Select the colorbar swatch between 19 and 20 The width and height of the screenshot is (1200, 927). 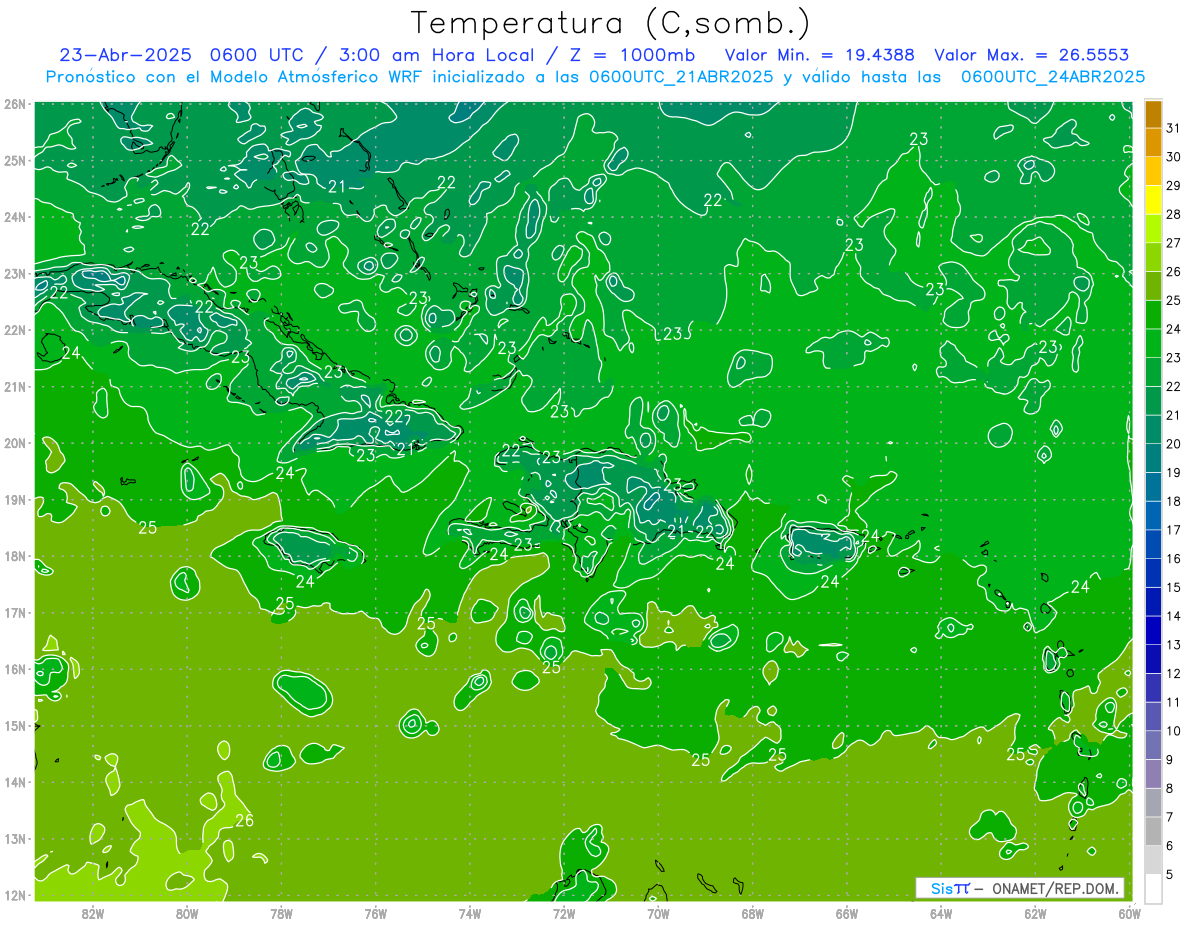point(1153,458)
